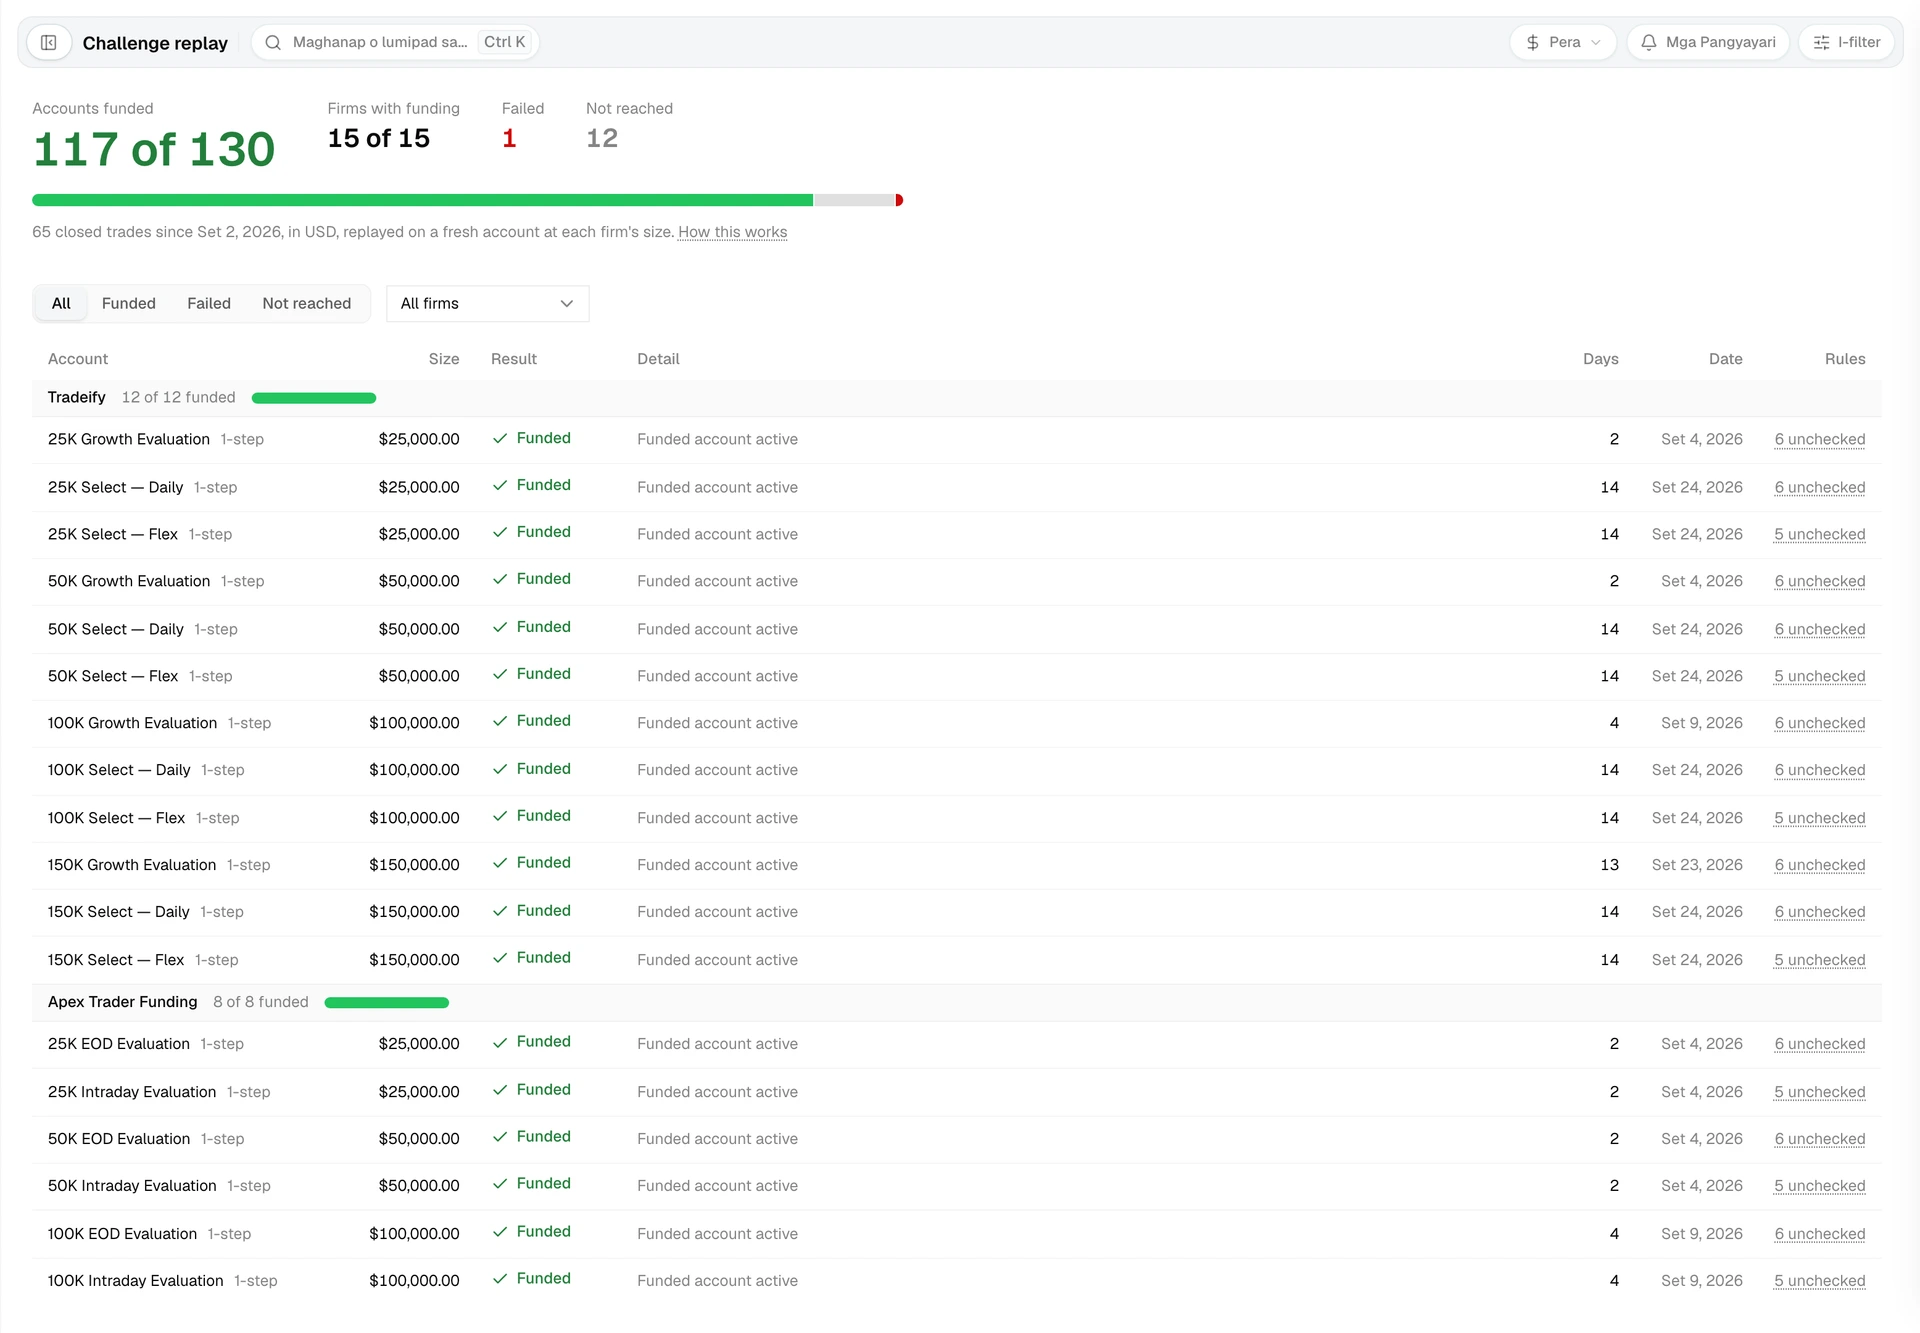This screenshot has width=1920, height=1333.
Task: Sort by the Account column header
Action: click(x=78, y=359)
